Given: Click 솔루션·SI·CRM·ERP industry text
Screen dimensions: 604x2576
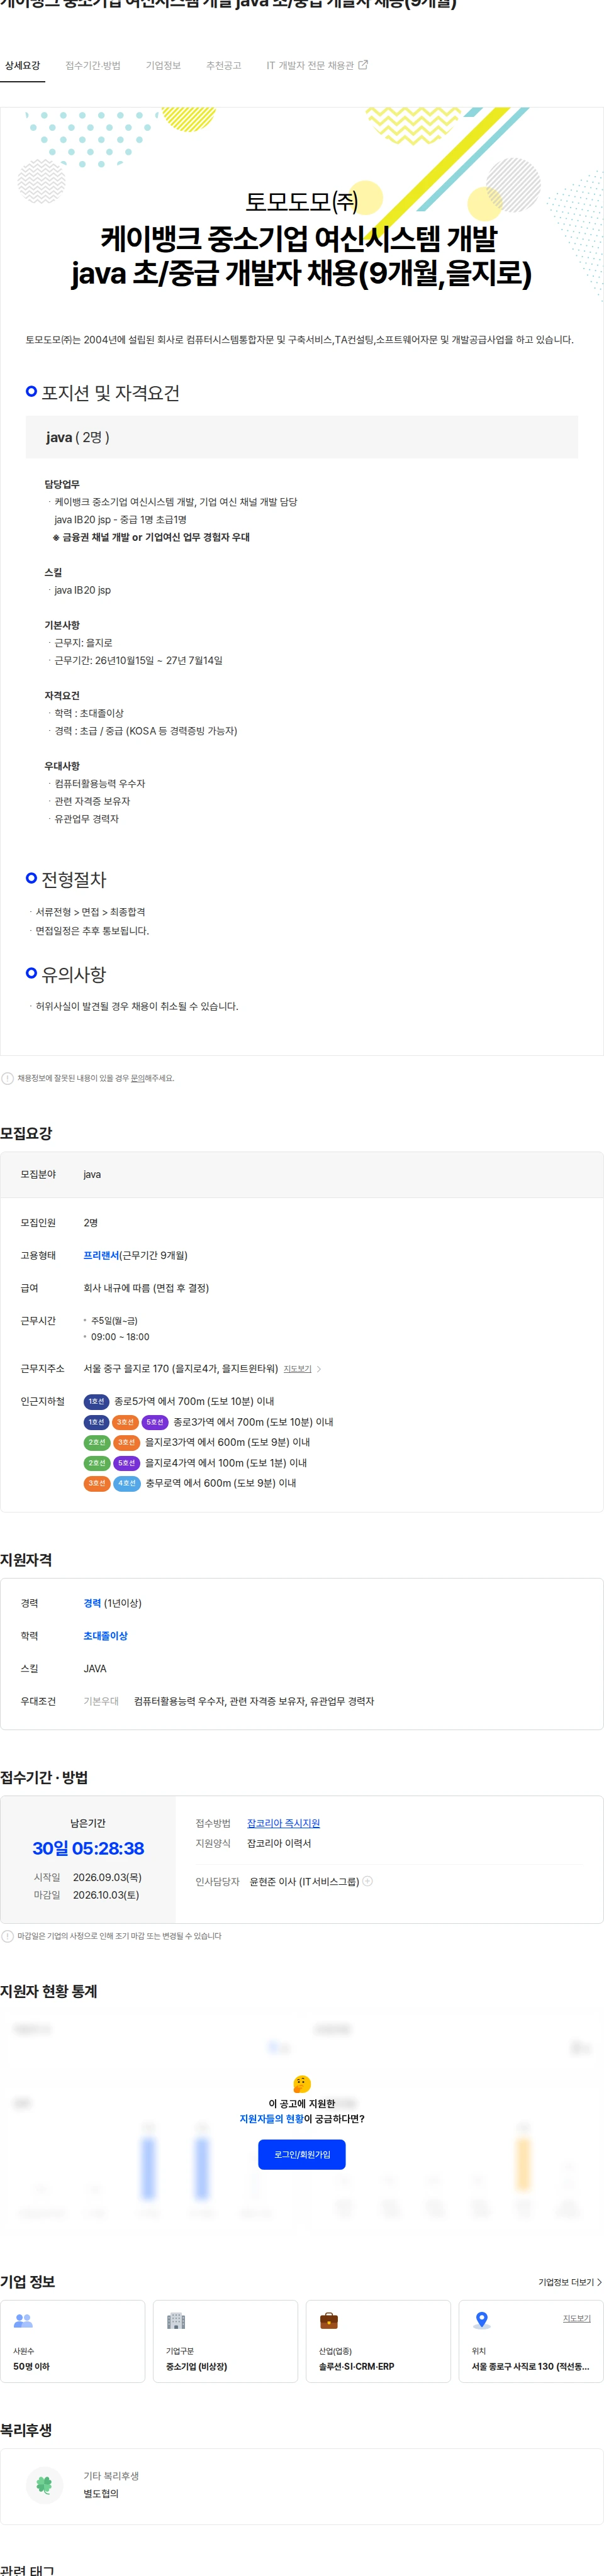Looking at the screenshot, I should [357, 2367].
